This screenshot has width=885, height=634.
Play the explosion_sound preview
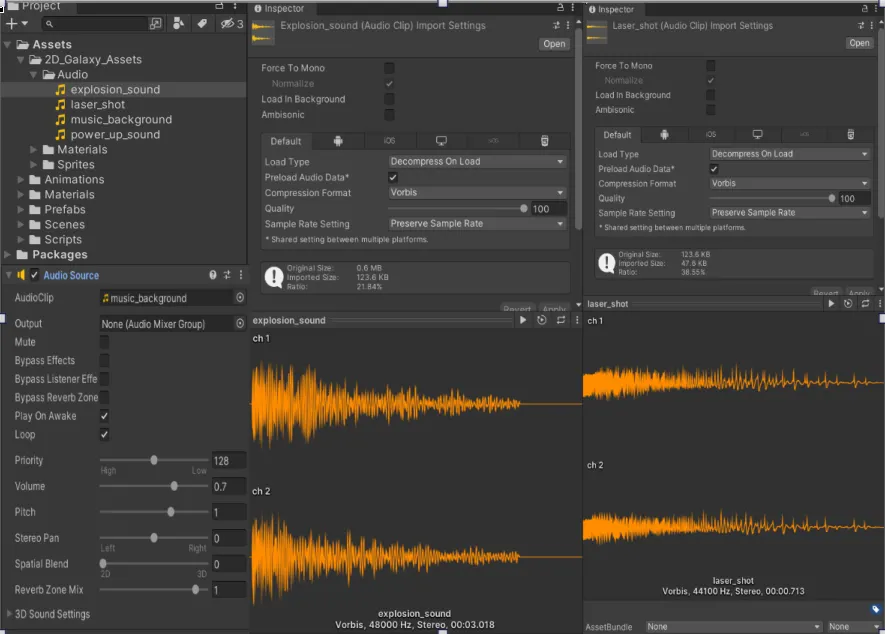click(524, 318)
